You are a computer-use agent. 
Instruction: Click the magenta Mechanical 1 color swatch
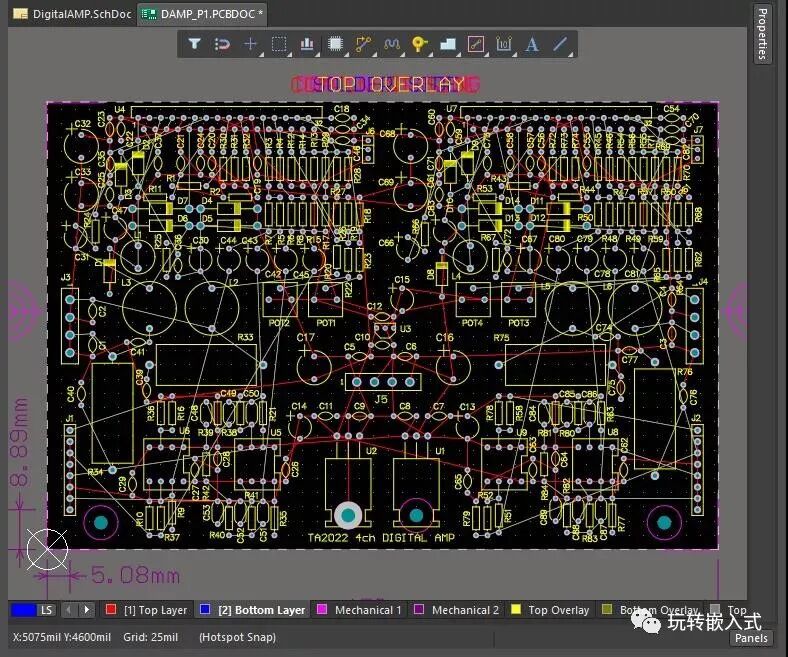pyautogui.click(x=322, y=609)
